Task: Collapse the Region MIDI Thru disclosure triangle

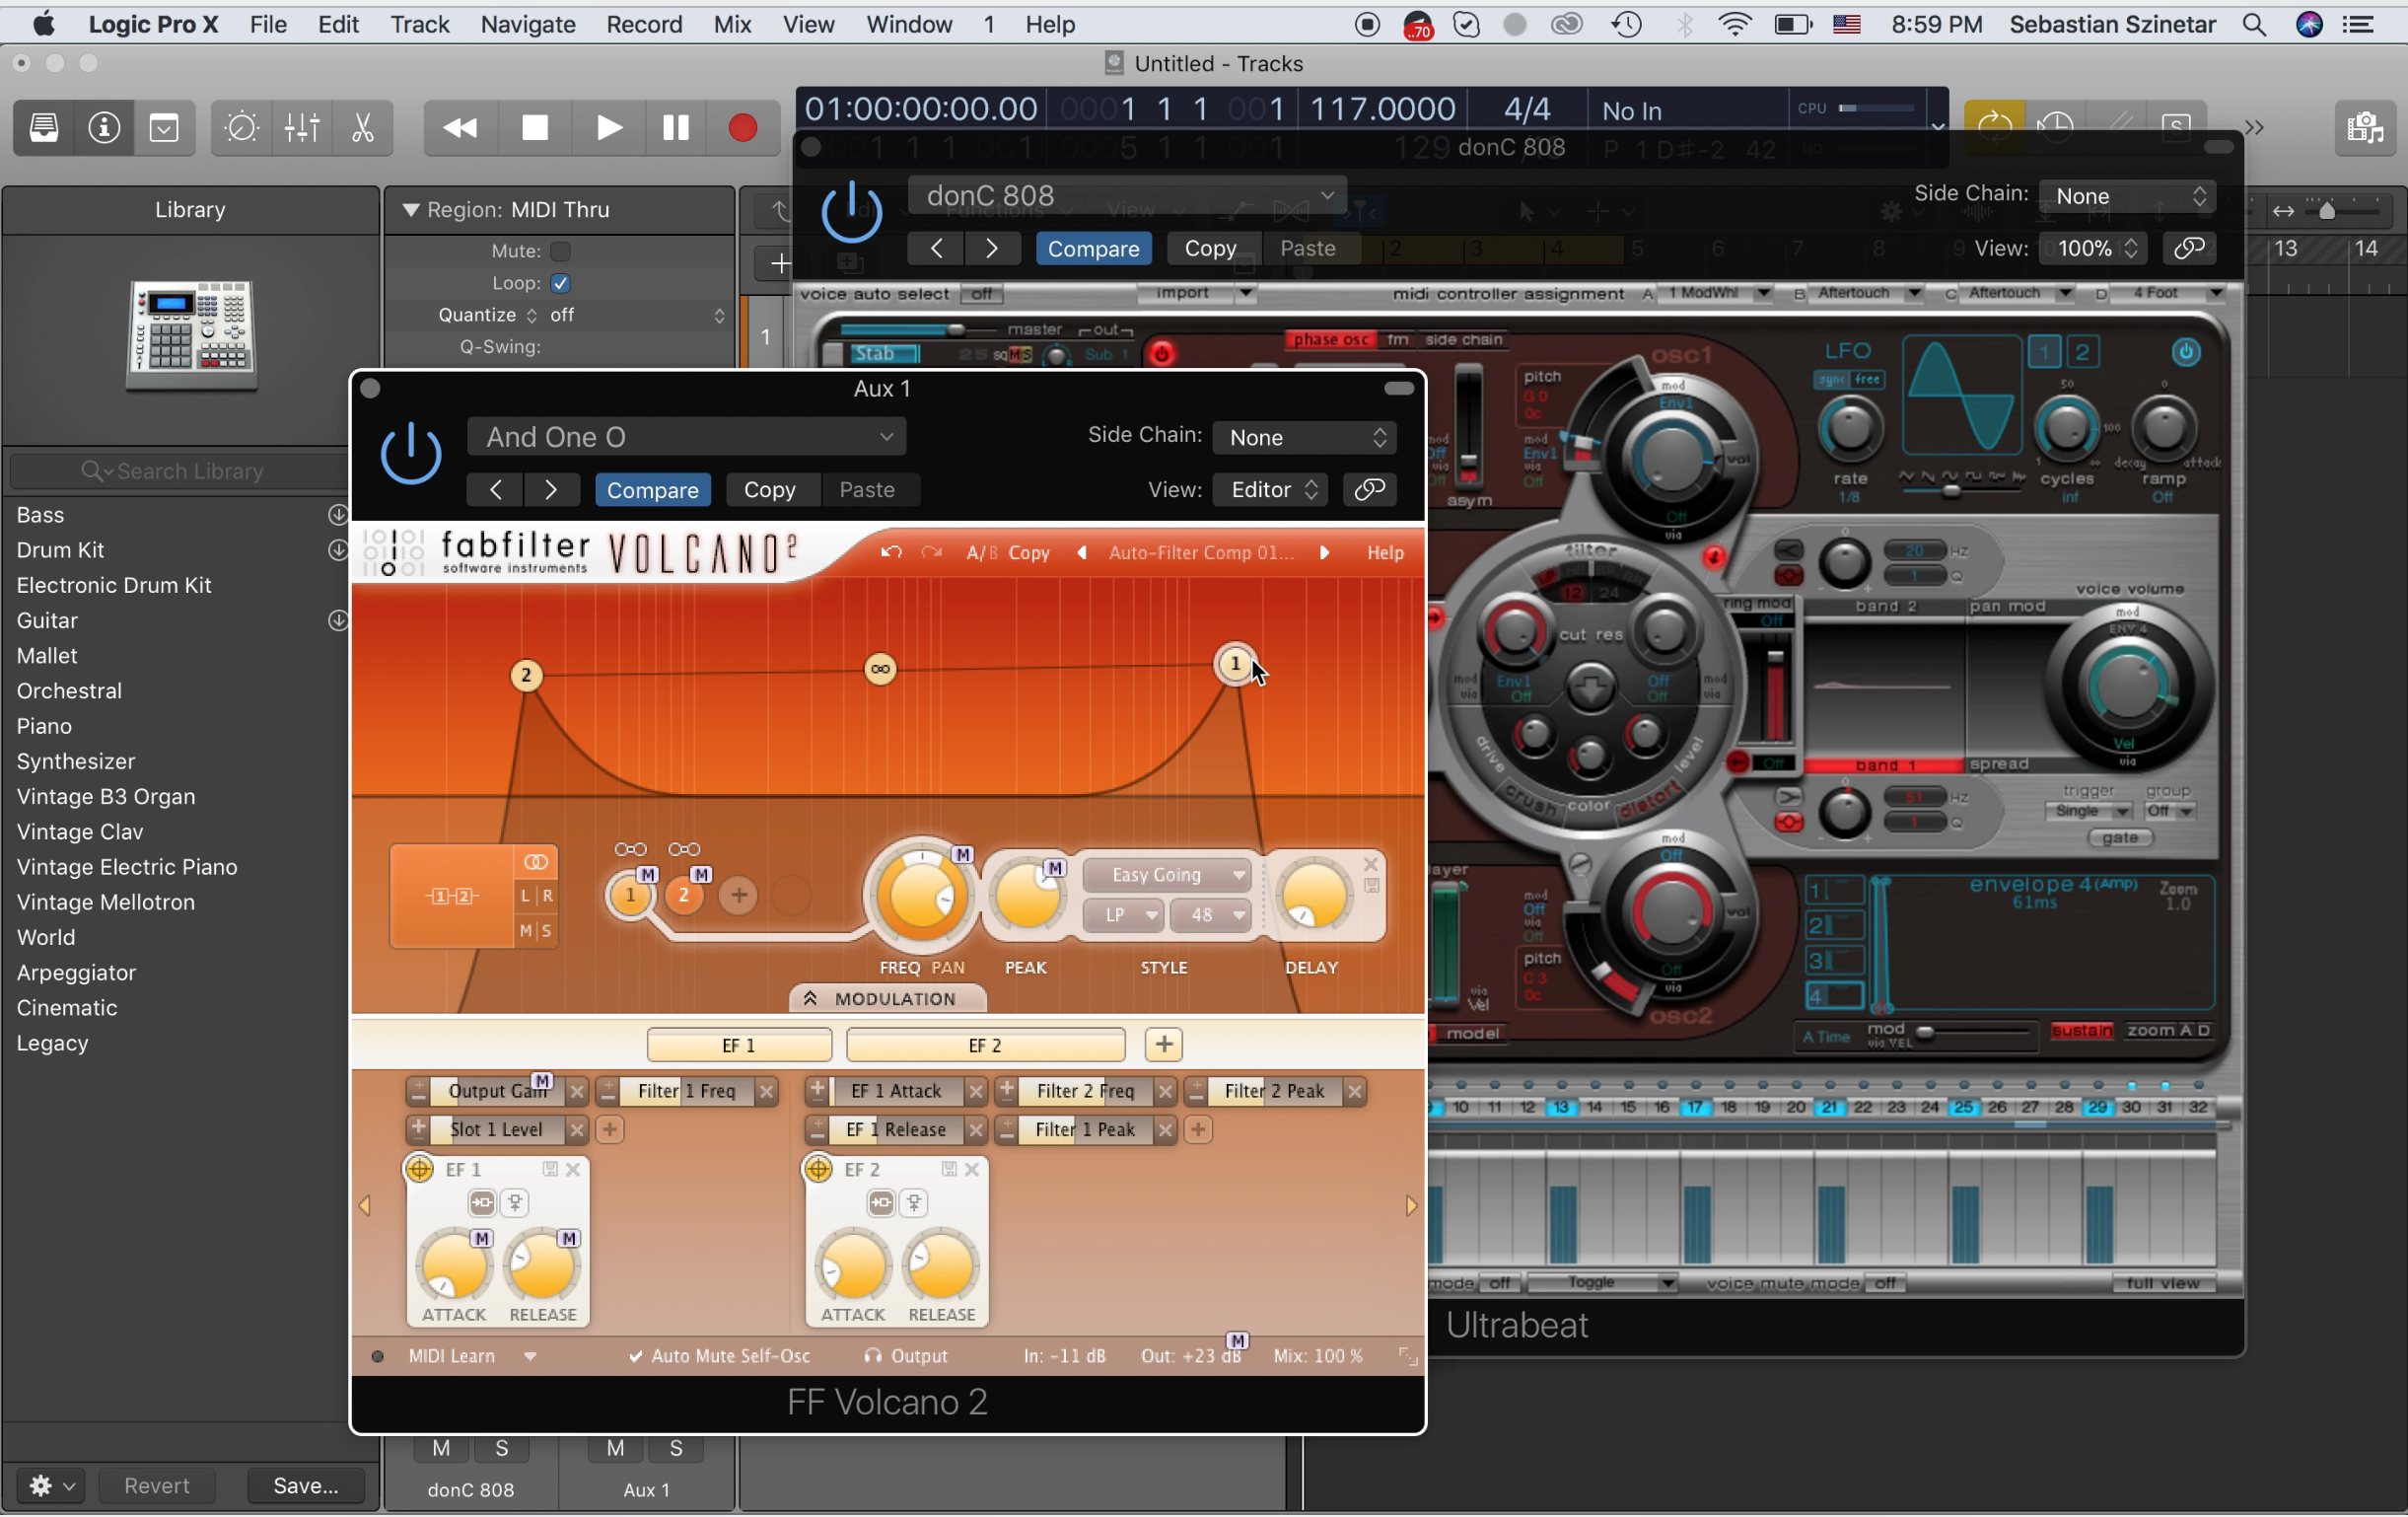Action: [410, 210]
